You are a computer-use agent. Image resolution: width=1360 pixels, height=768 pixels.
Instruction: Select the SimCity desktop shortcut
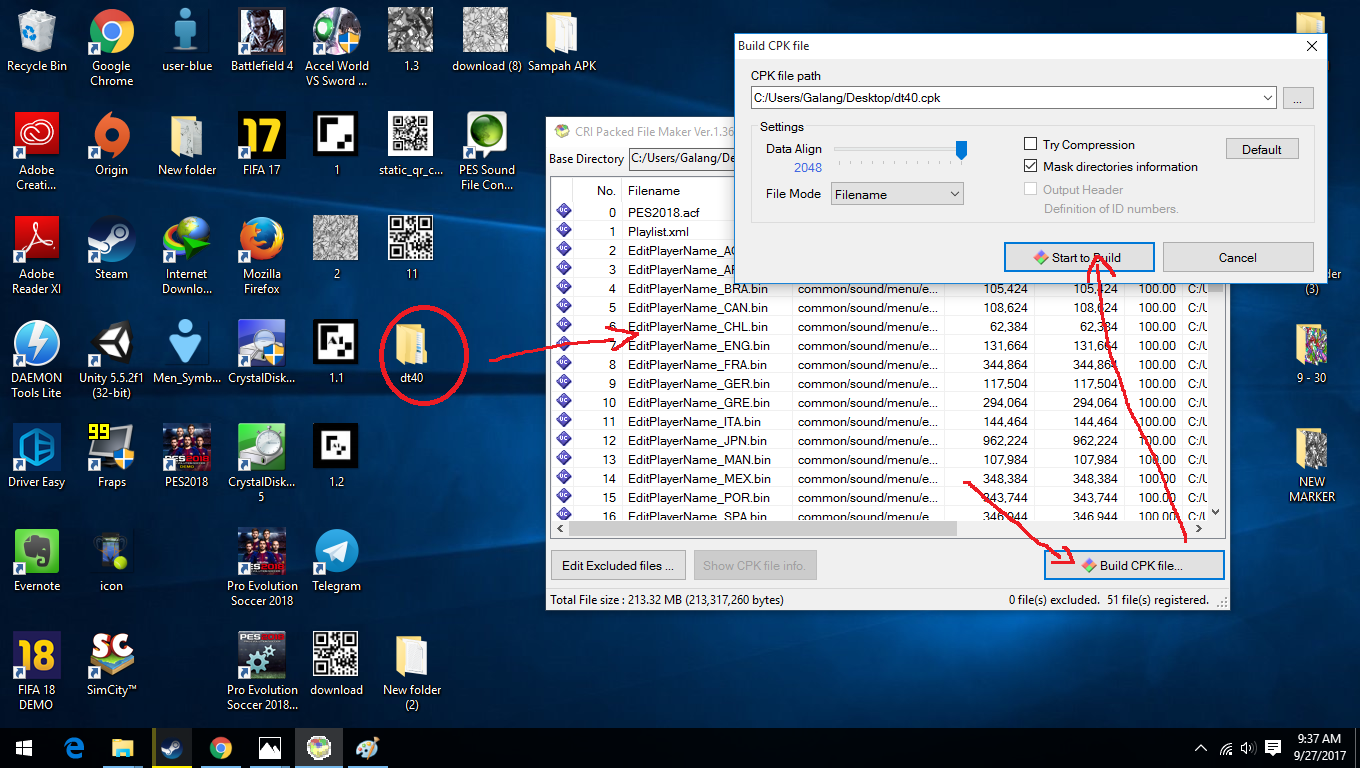point(112,665)
